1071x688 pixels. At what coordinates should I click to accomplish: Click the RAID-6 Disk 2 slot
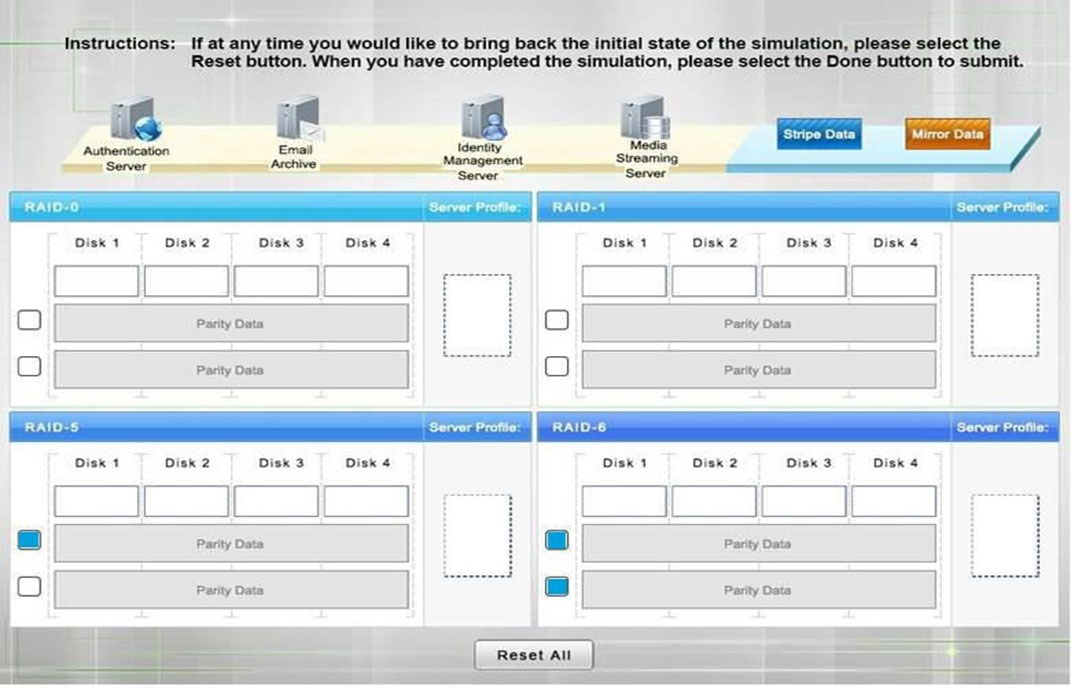[x=714, y=501]
